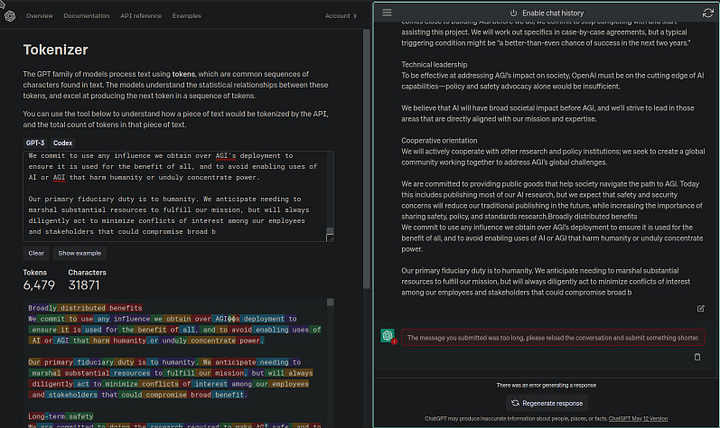Open the ChatGPT May 12 Version link
Image resolution: width=720 pixels, height=428 pixels.
(x=638, y=418)
